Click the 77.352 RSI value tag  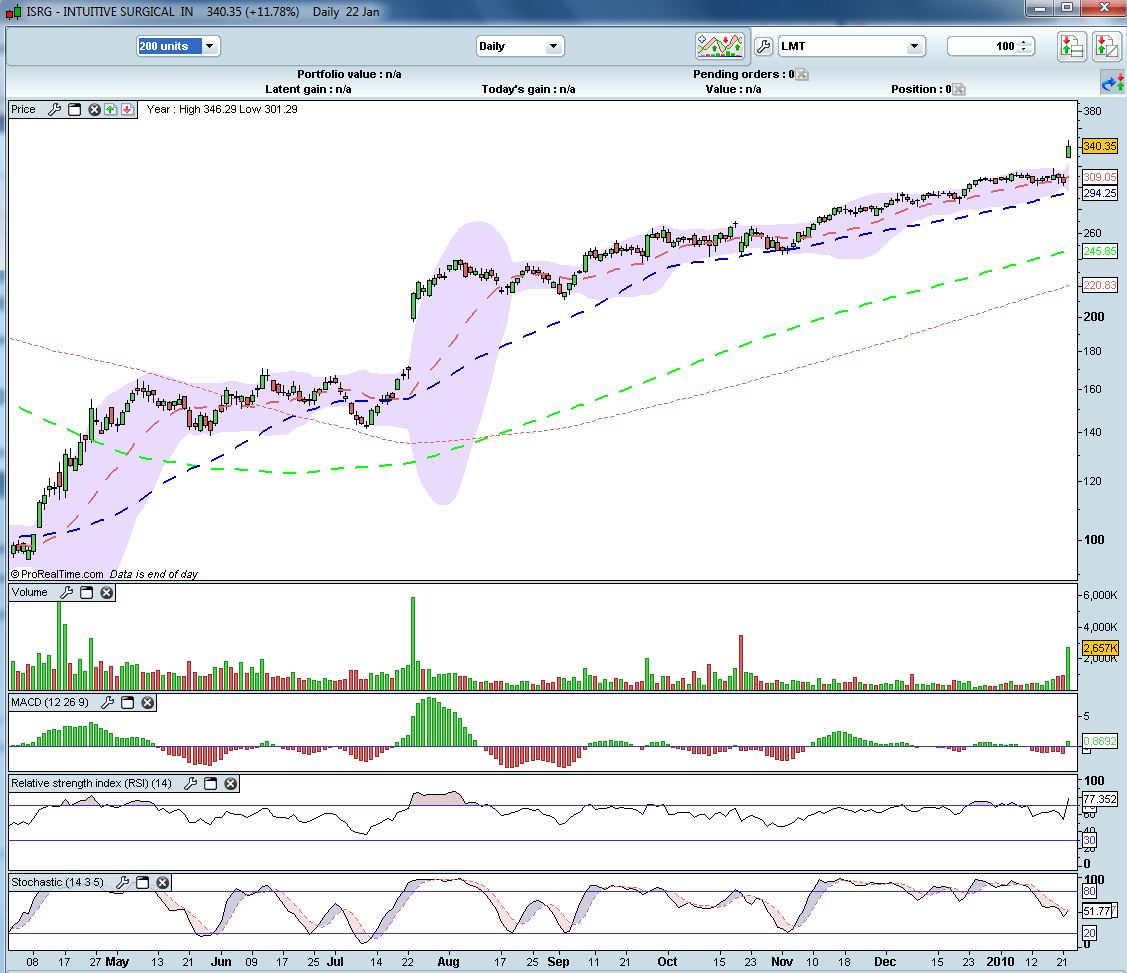point(1100,799)
